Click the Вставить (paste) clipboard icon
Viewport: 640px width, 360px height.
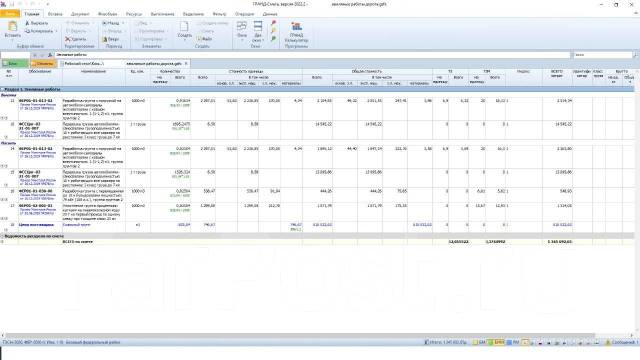click(x=13, y=27)
